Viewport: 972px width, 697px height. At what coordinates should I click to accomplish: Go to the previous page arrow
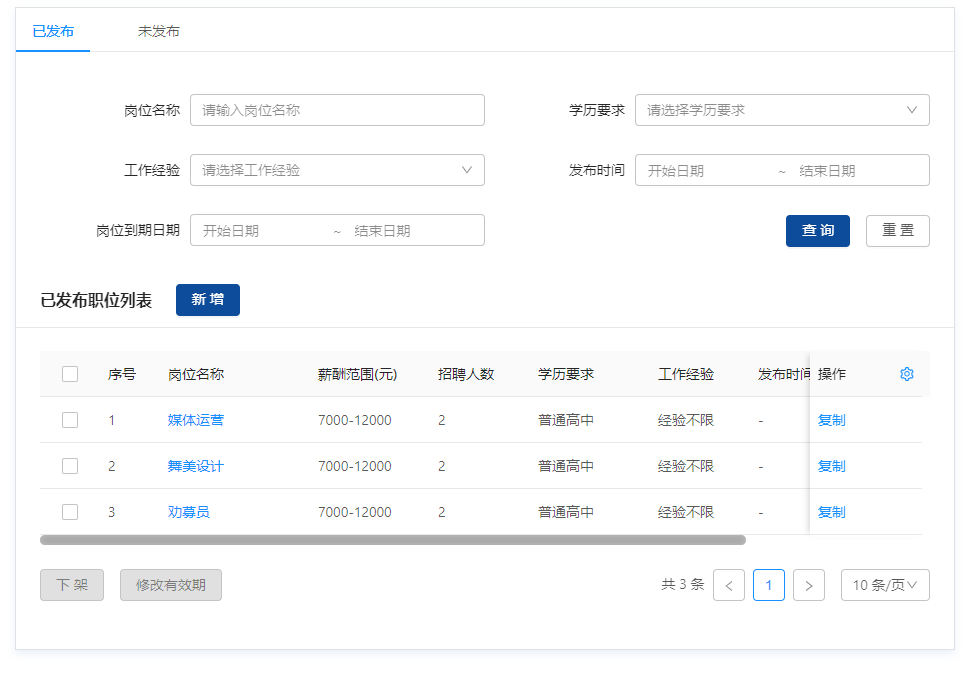point(729,585)
